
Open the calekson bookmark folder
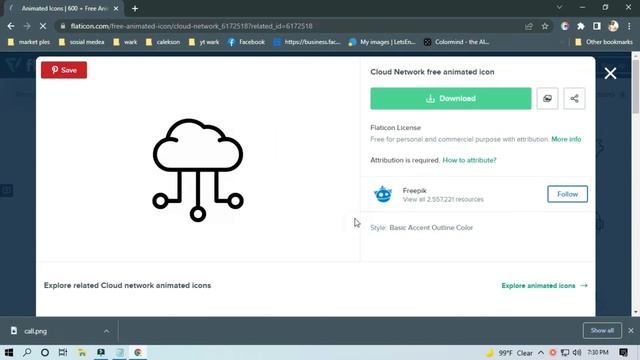163,42
